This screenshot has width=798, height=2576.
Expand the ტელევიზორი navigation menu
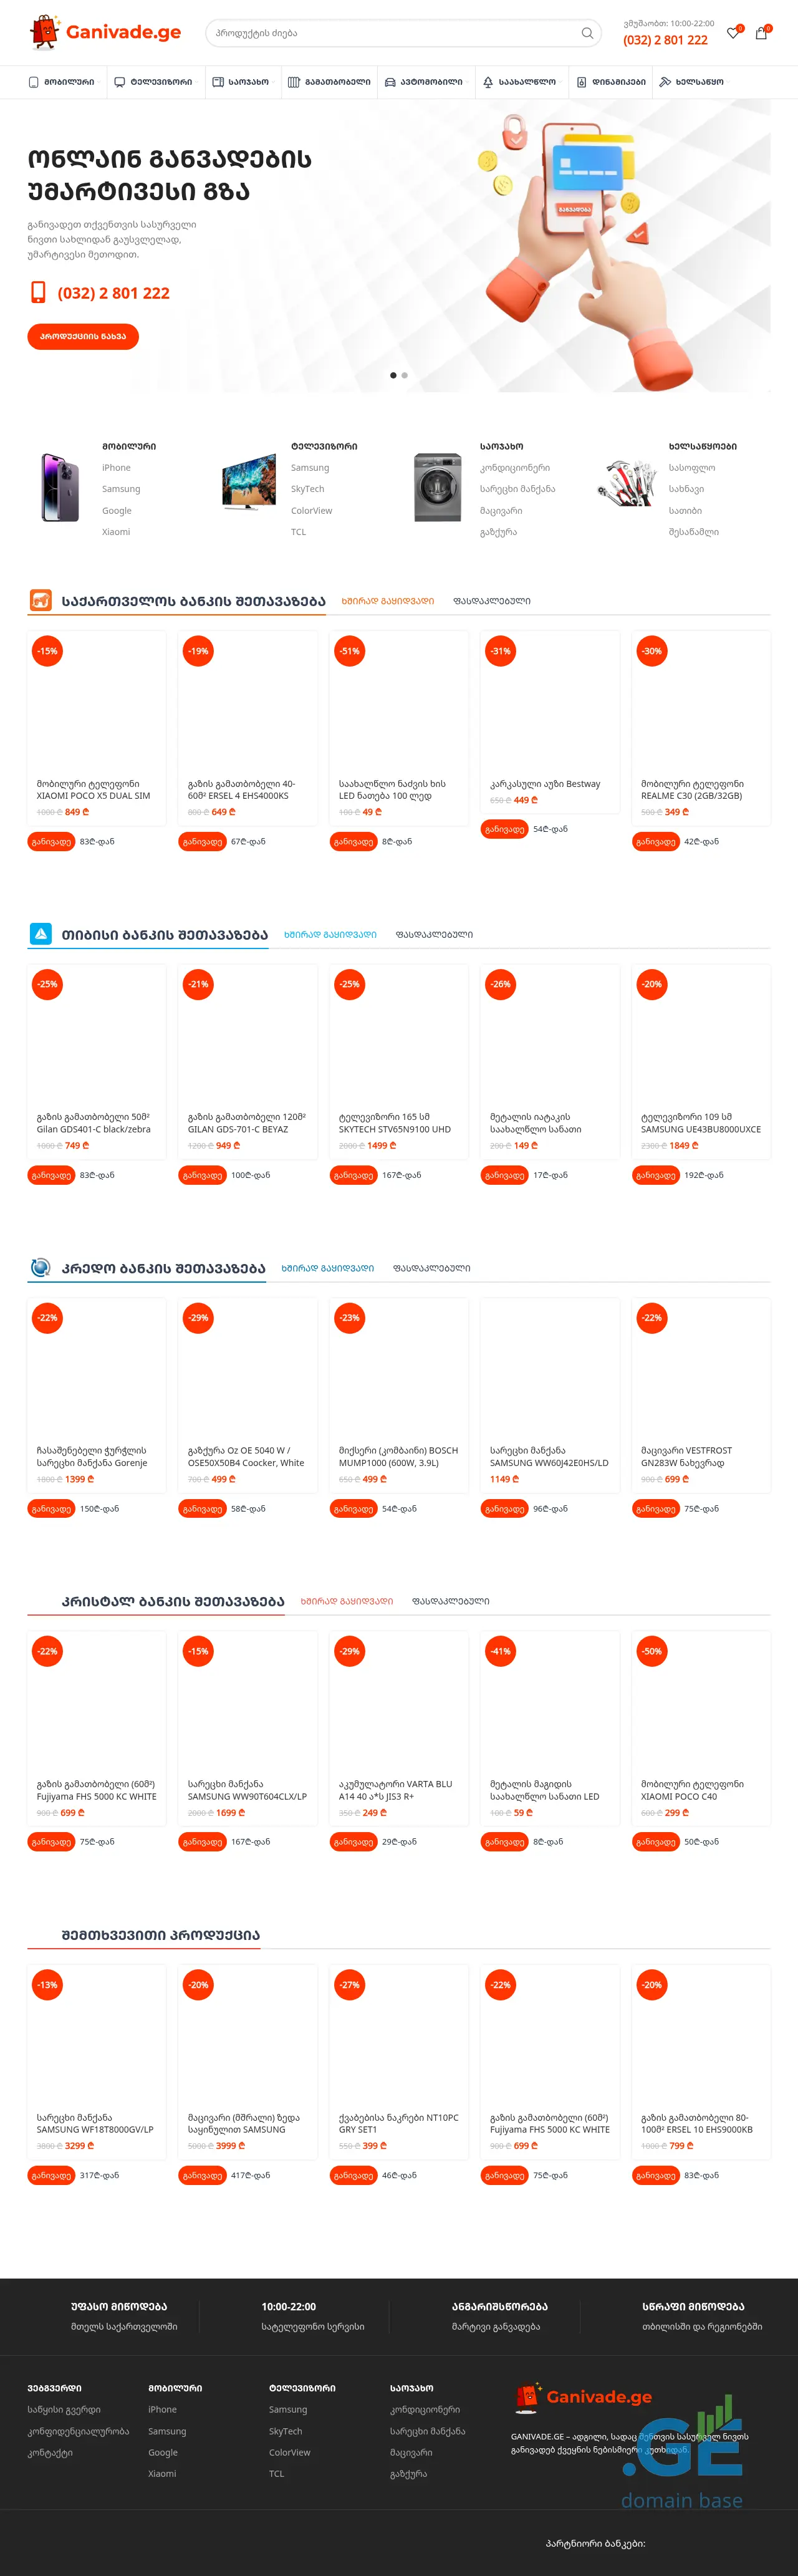[153, 82]
